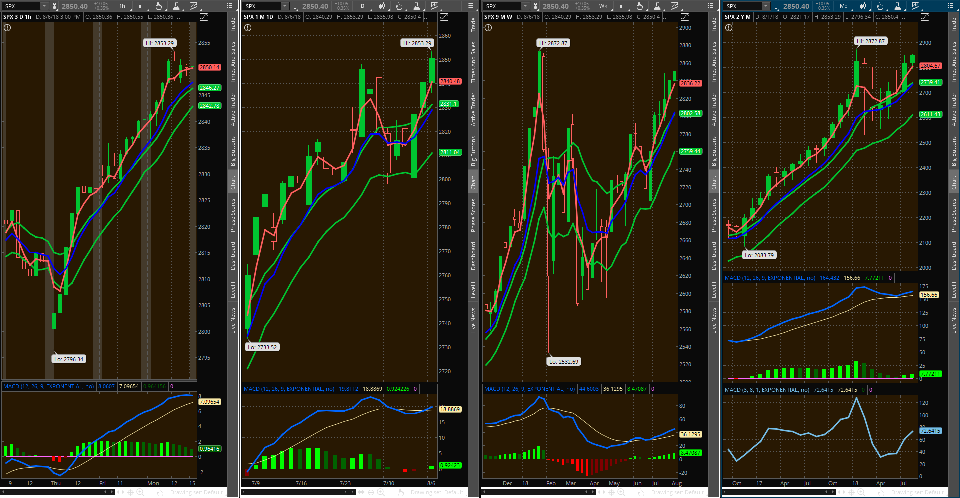Viewport: 960px width, 498px height.
Task: Expand symbol dropdown arrow on SPX 5 D 1h chart
Action: pyautogui.click(x=45, y=6)
